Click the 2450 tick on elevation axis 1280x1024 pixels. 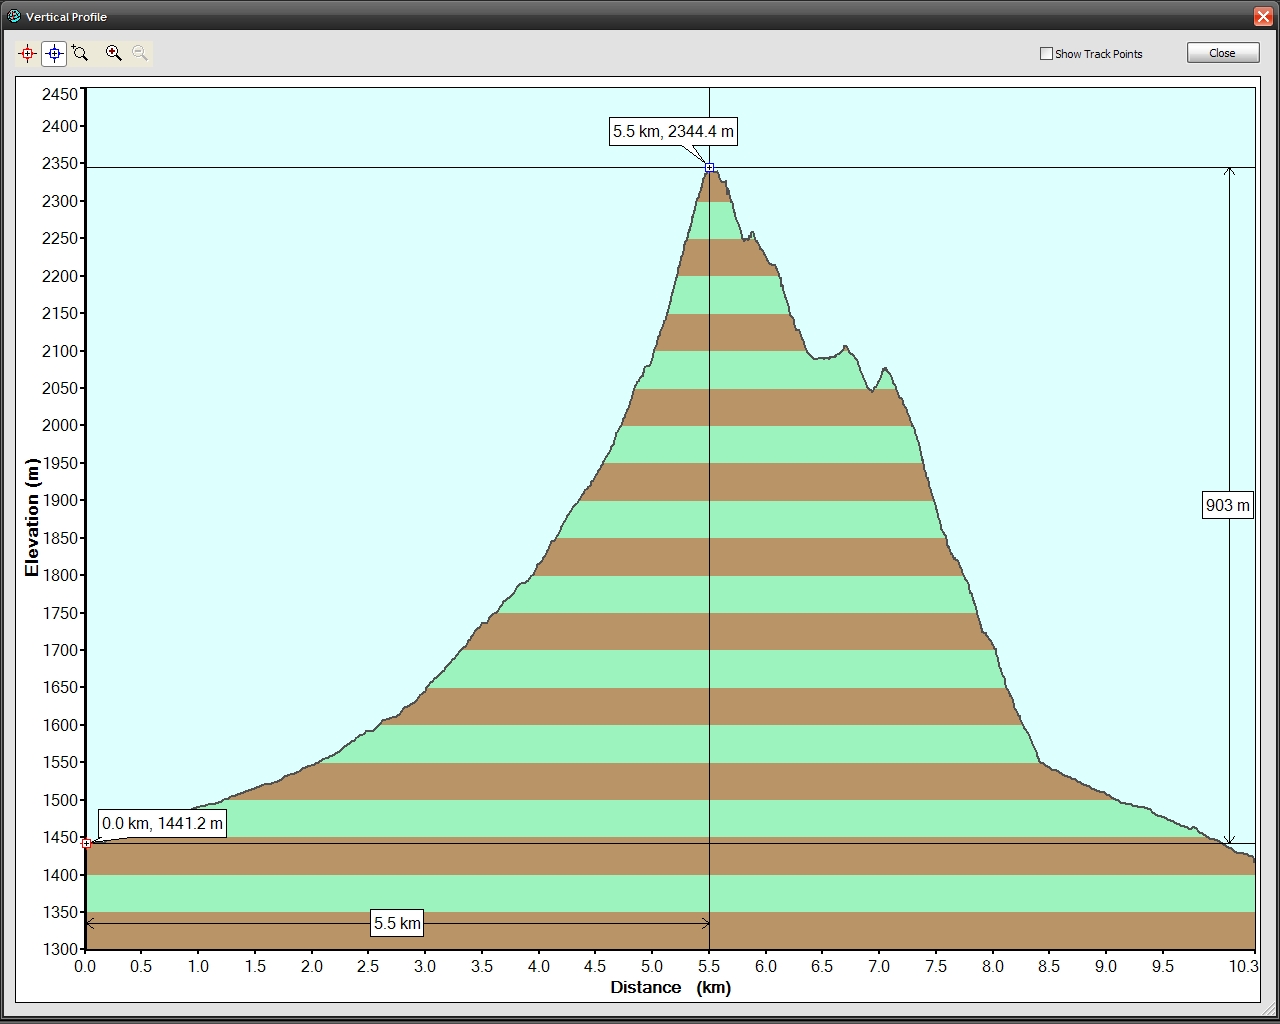(59, 94)
